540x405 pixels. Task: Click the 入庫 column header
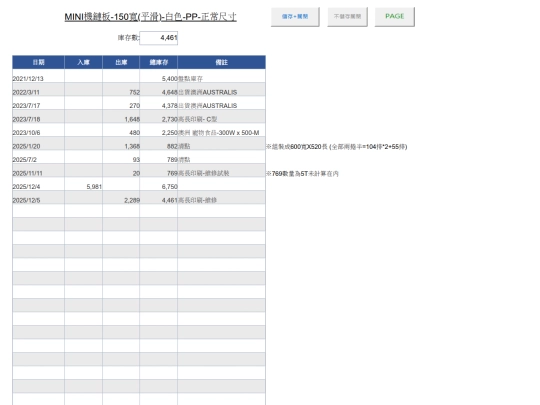[83, 62]
